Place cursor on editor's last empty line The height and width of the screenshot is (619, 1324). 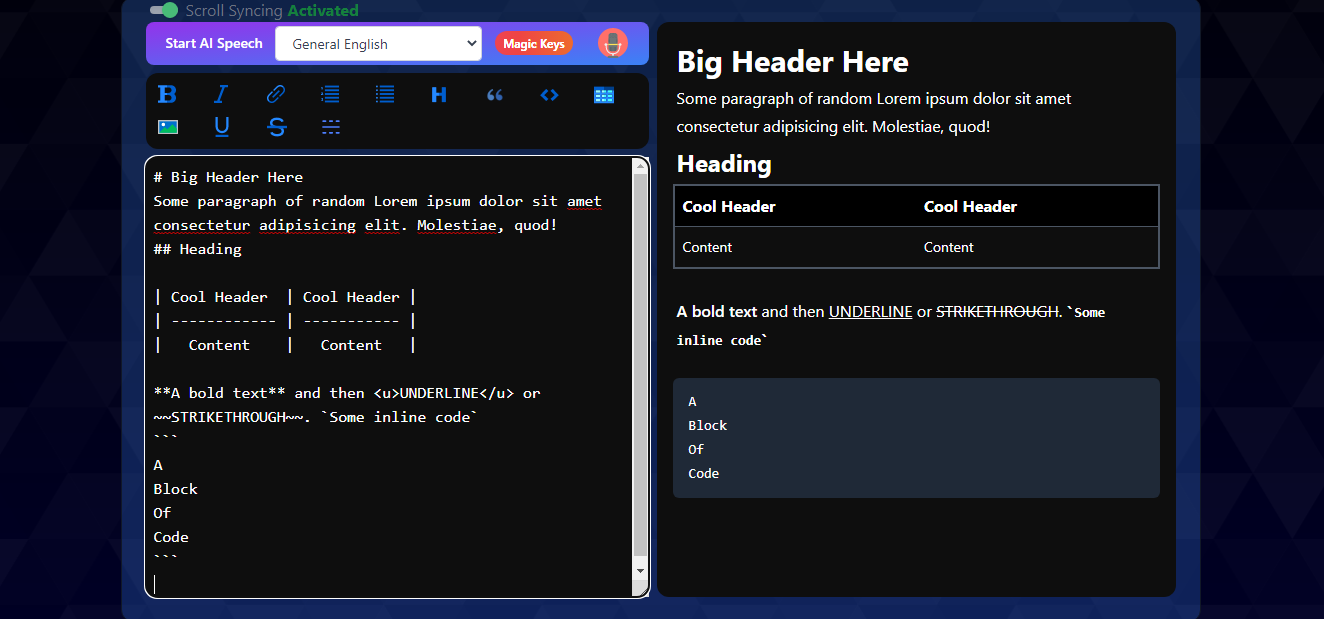click(390, 584)
